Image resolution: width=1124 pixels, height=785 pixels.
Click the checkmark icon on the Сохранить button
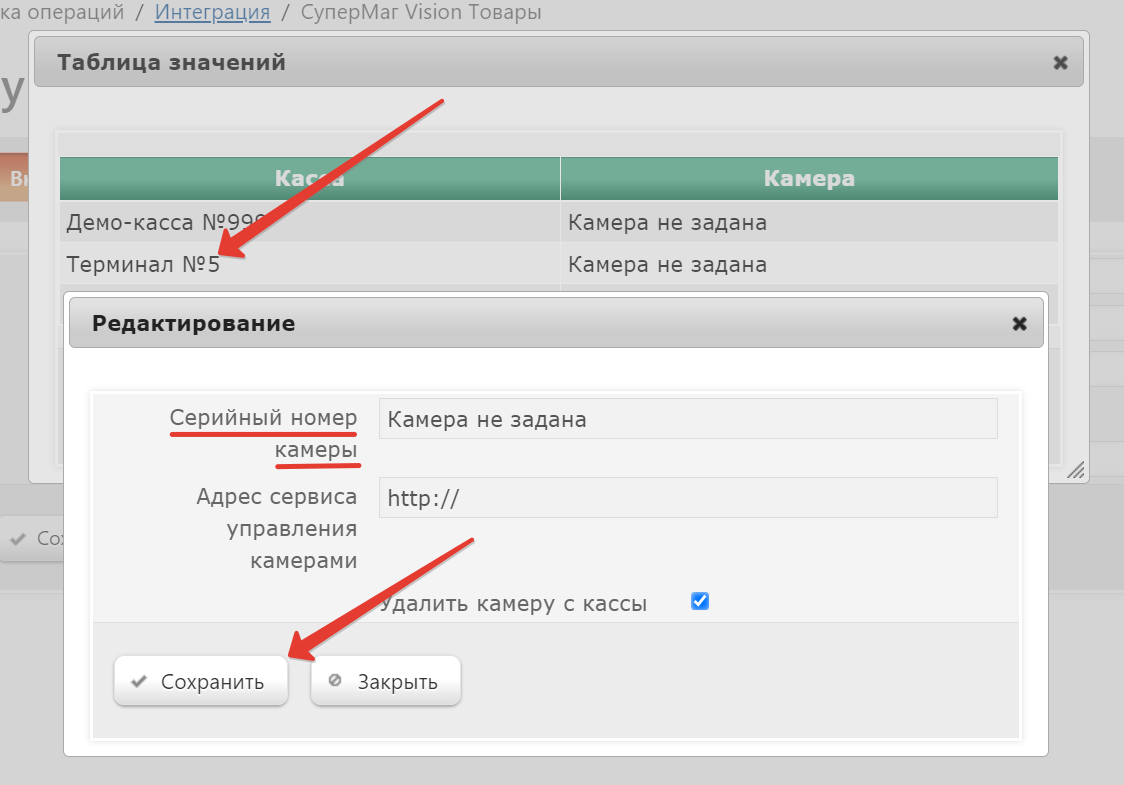click(139, 682)
